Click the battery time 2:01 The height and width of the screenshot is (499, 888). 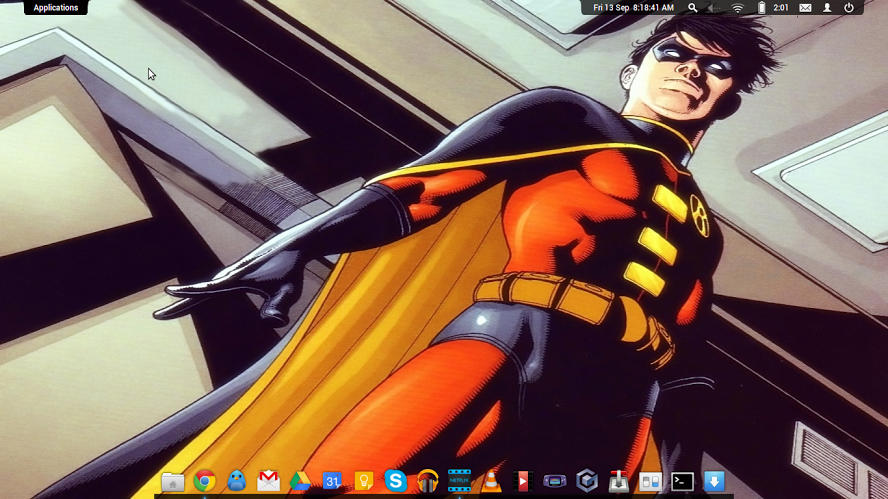pos(781,7)
